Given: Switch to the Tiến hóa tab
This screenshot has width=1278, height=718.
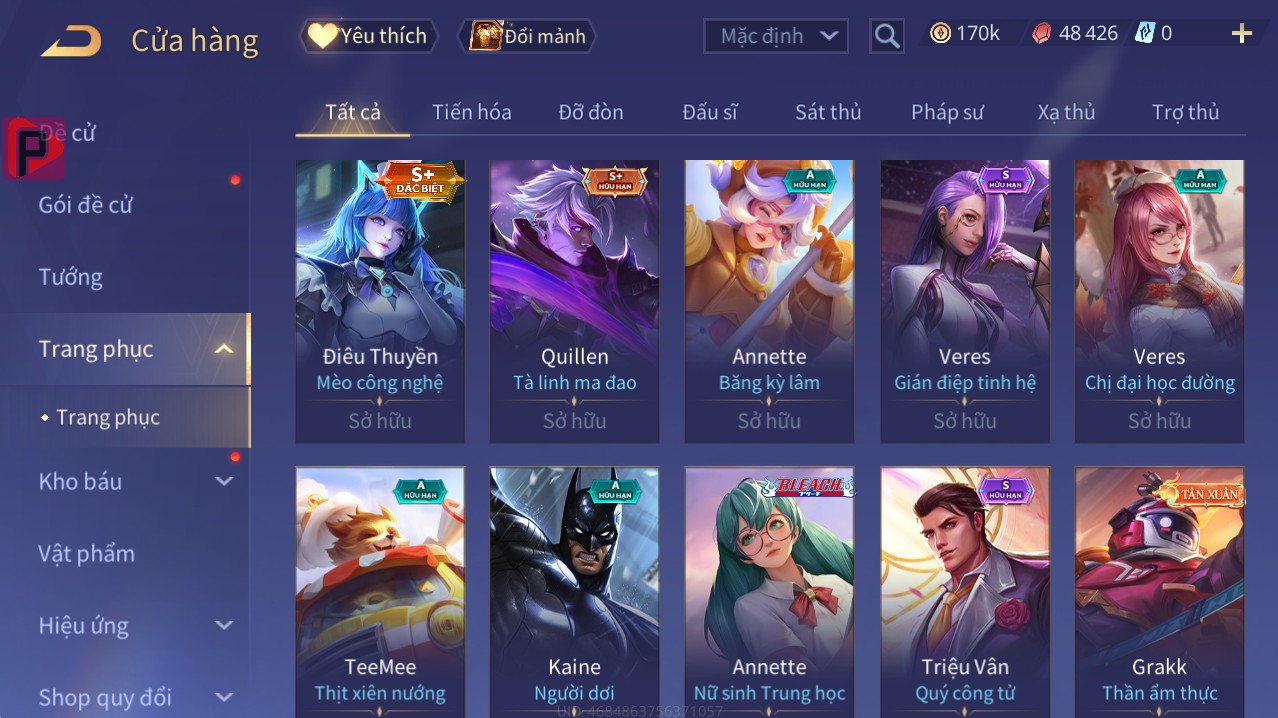Looking at the screenshot, I should pos(472,112).
